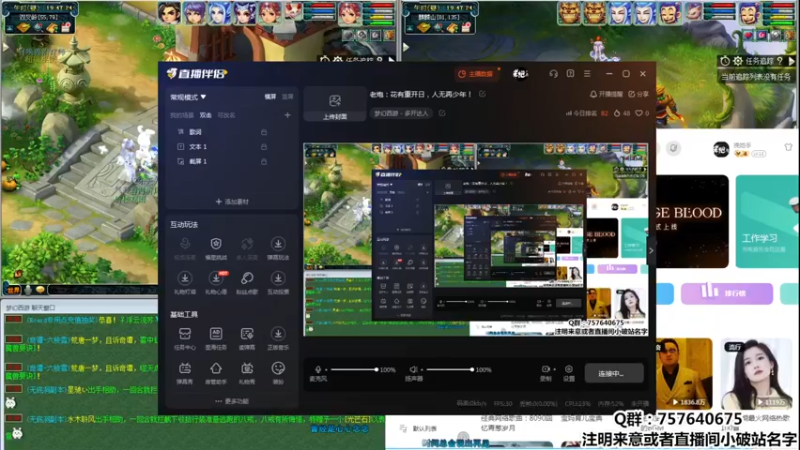Open the first greyed interactive play icon
This screenshot has height=450, width=800.
(185, 244)
